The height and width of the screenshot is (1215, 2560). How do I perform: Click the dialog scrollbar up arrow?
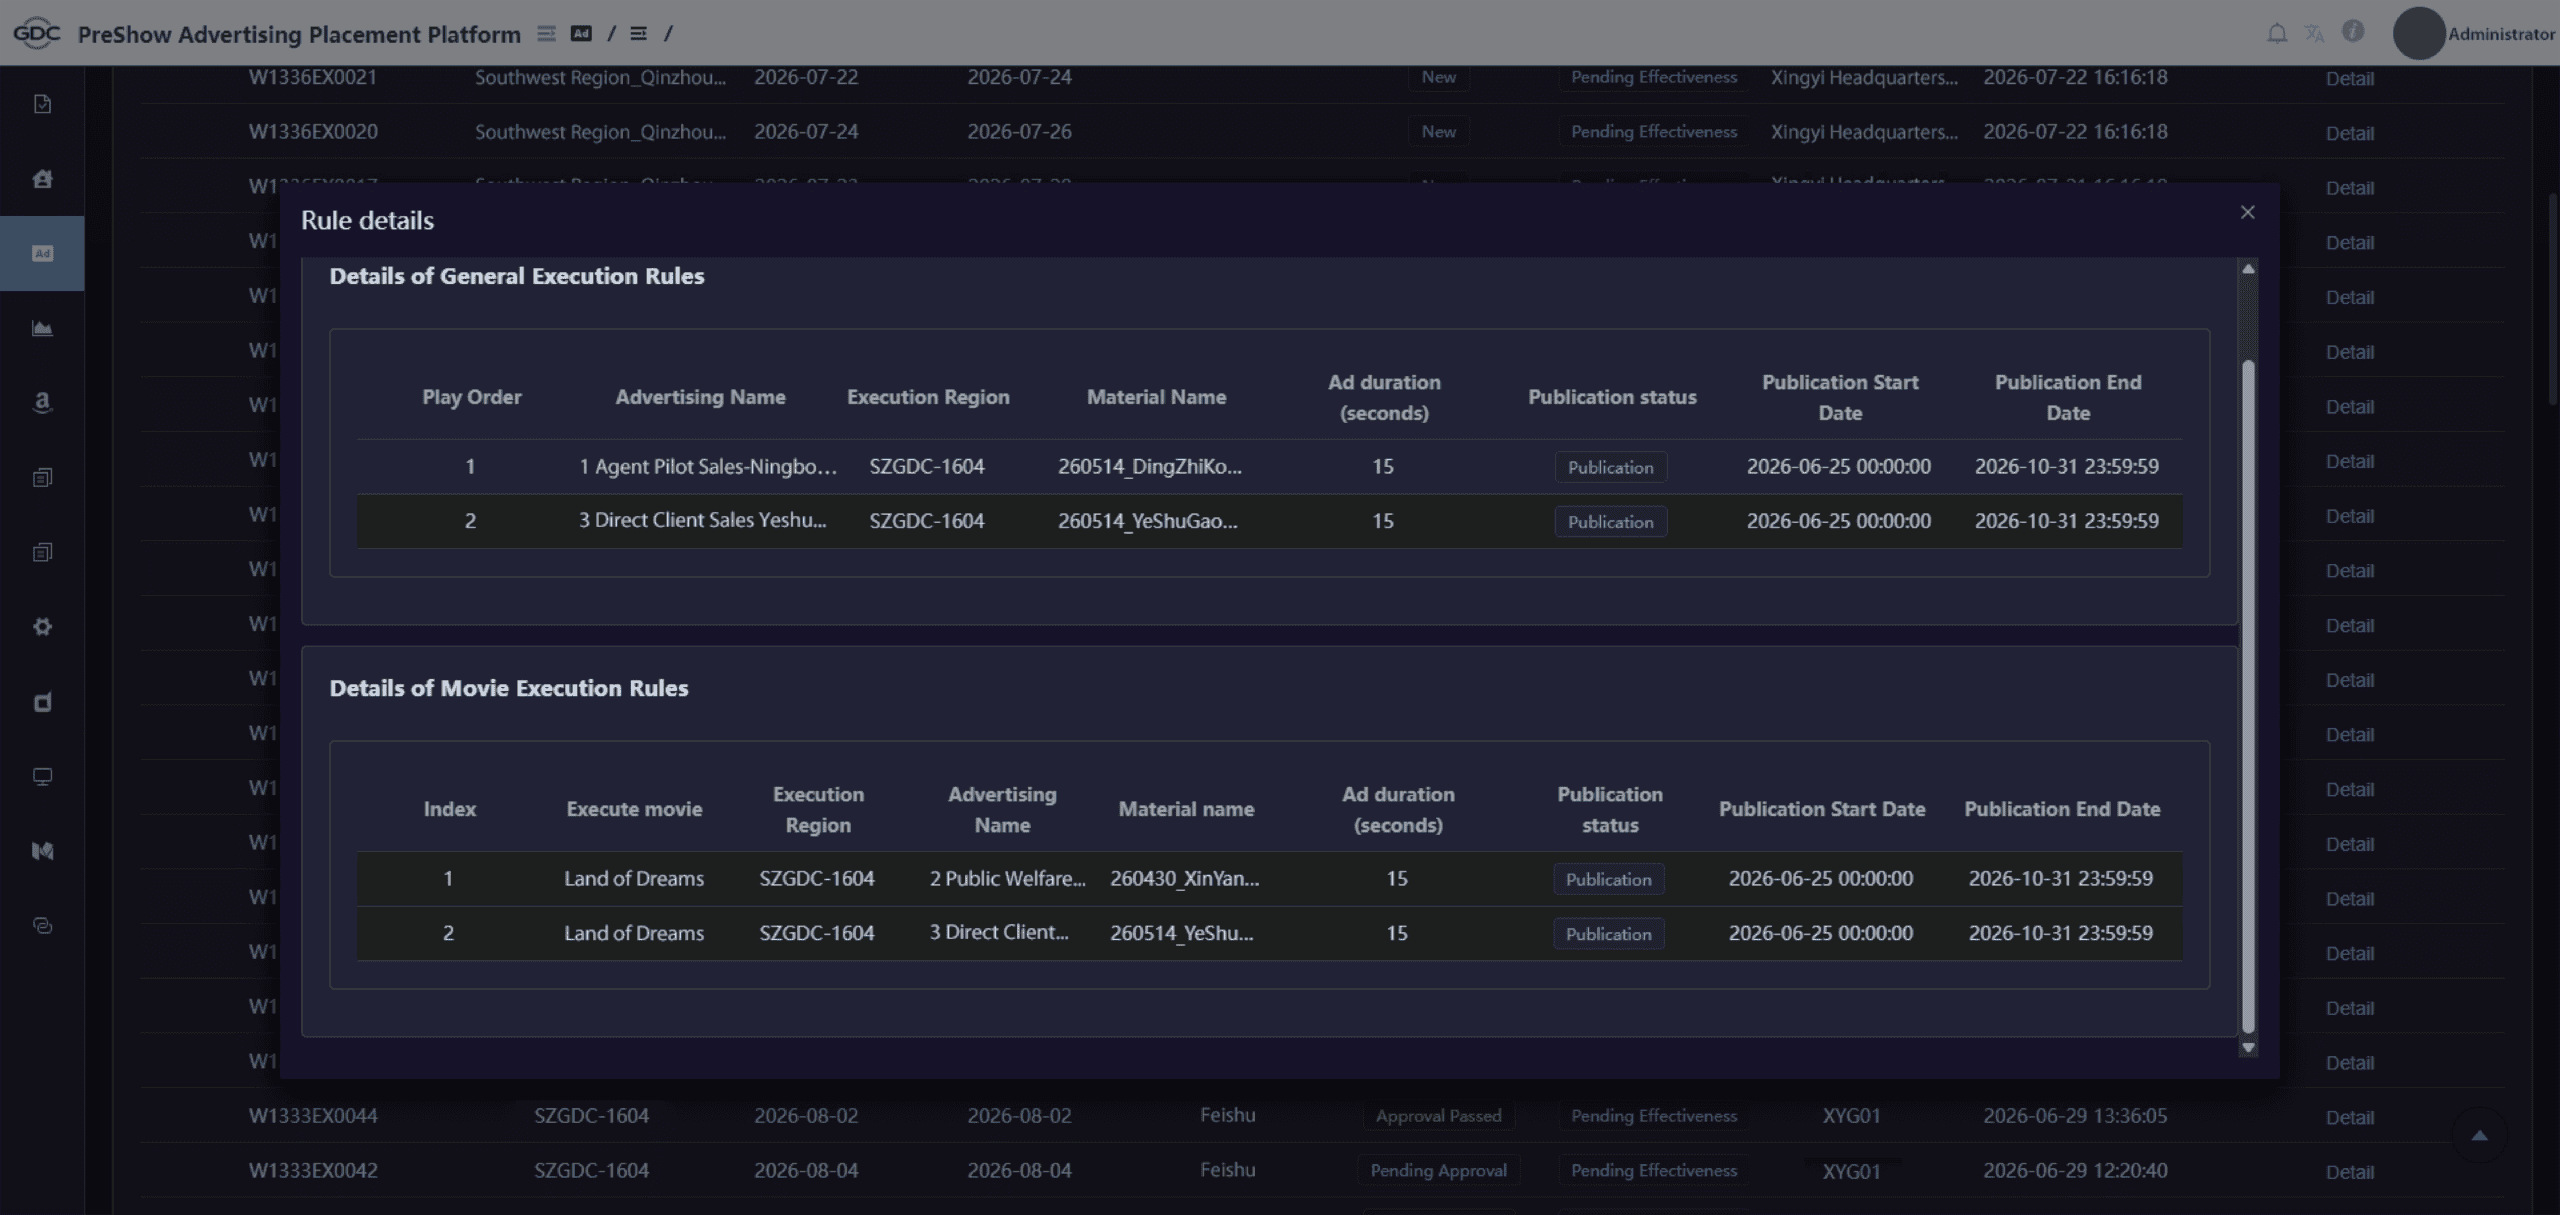pyautogui.click(x=2248, y=268)
